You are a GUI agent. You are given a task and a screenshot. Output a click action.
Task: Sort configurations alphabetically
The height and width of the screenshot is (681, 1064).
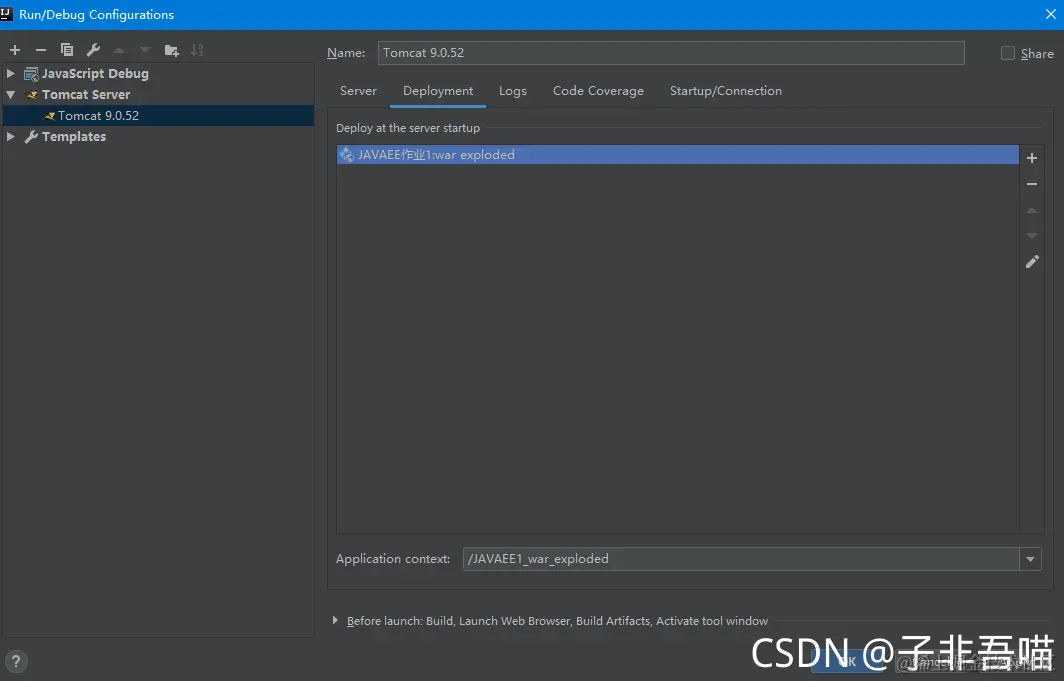pos(197,50)
